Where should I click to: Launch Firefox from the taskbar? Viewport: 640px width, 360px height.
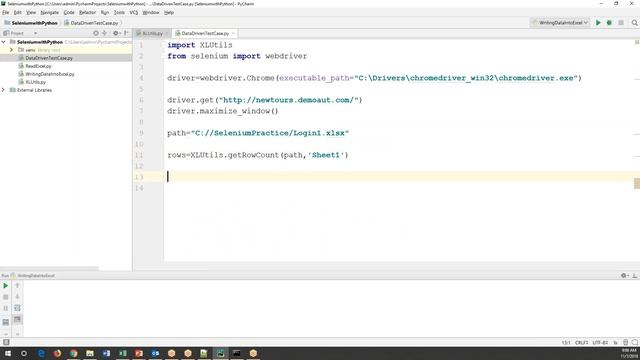coord(57,353)
